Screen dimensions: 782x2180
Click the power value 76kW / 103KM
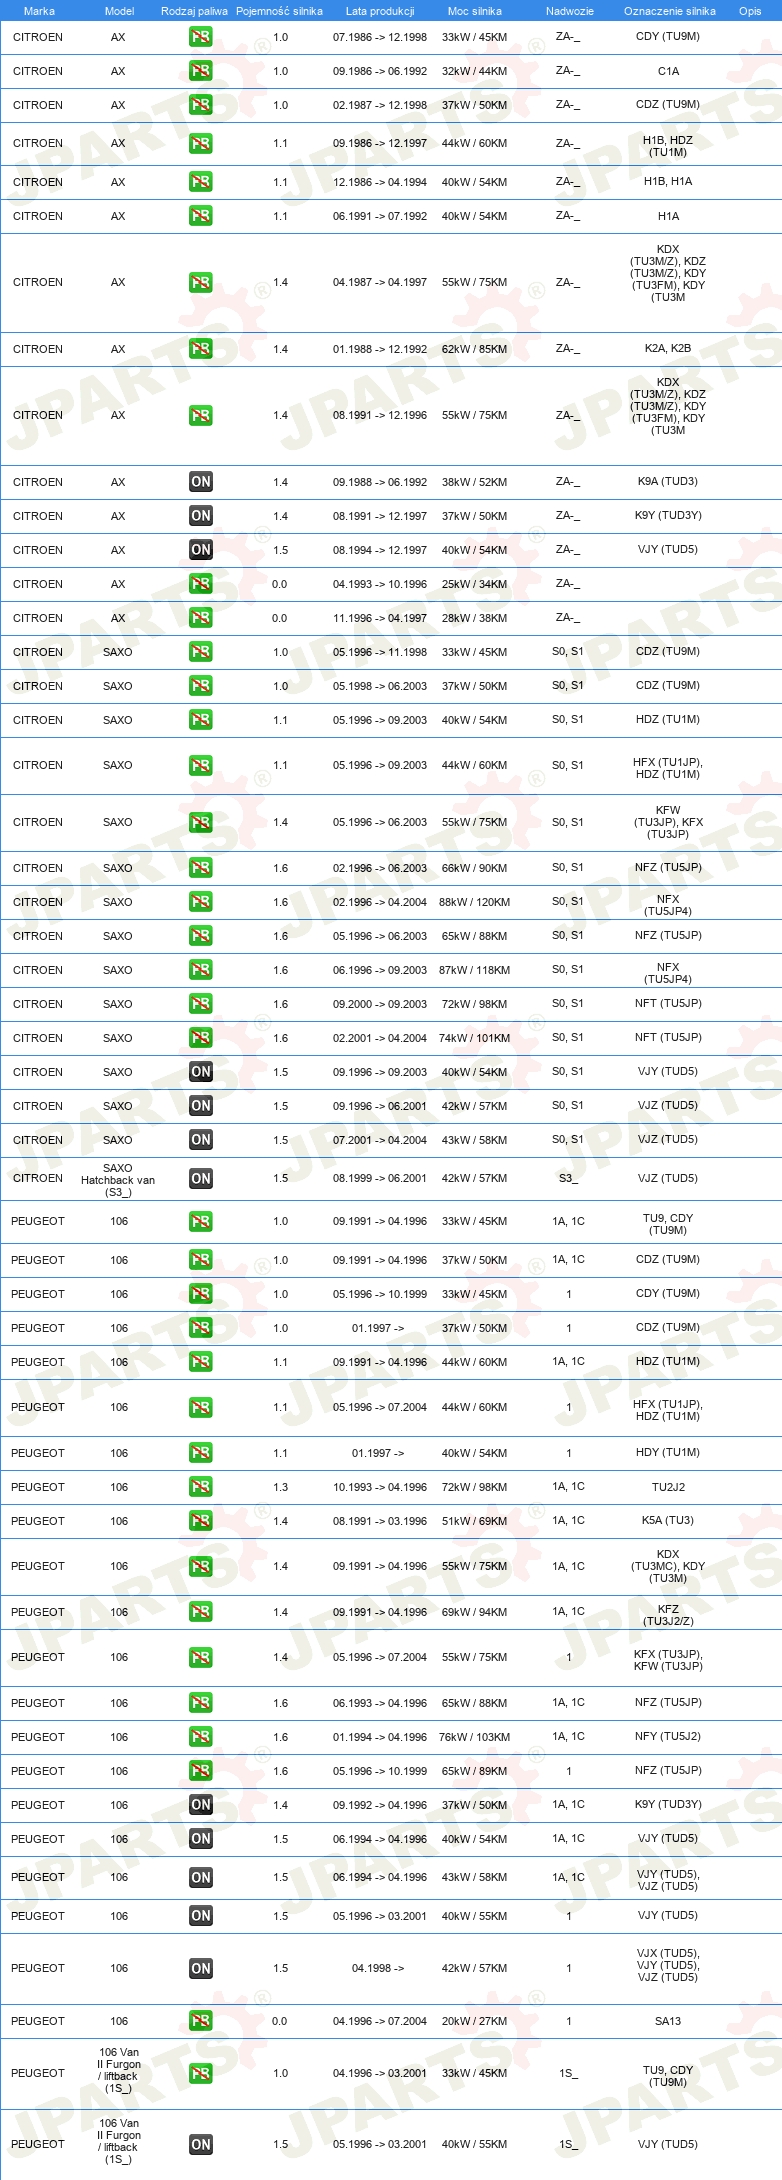pos(475,1737)
